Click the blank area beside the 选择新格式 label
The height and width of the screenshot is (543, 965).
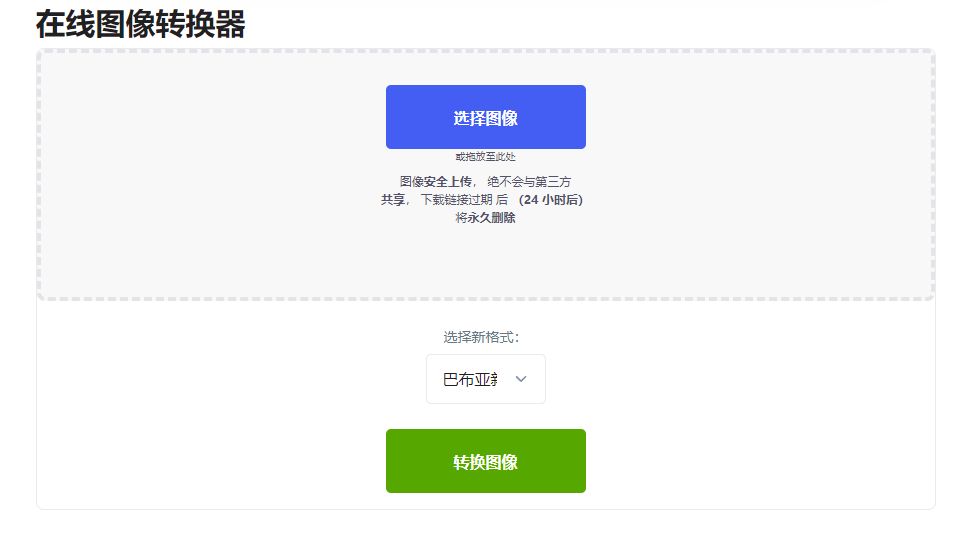pos(677,337)
